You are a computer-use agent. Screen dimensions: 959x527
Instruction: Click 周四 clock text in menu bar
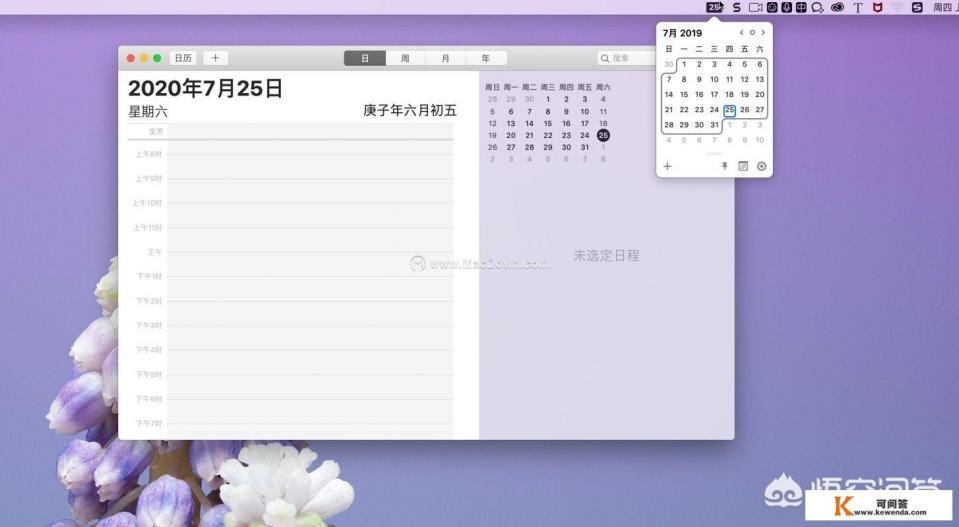pos(942,7)
